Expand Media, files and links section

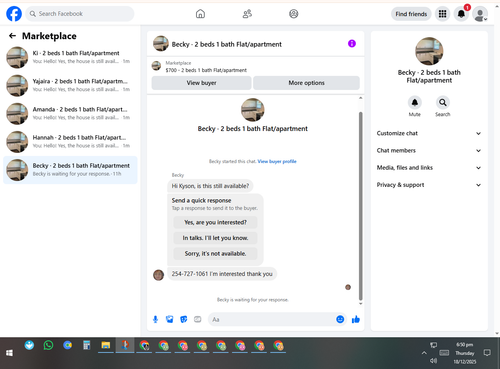[429, 168]
